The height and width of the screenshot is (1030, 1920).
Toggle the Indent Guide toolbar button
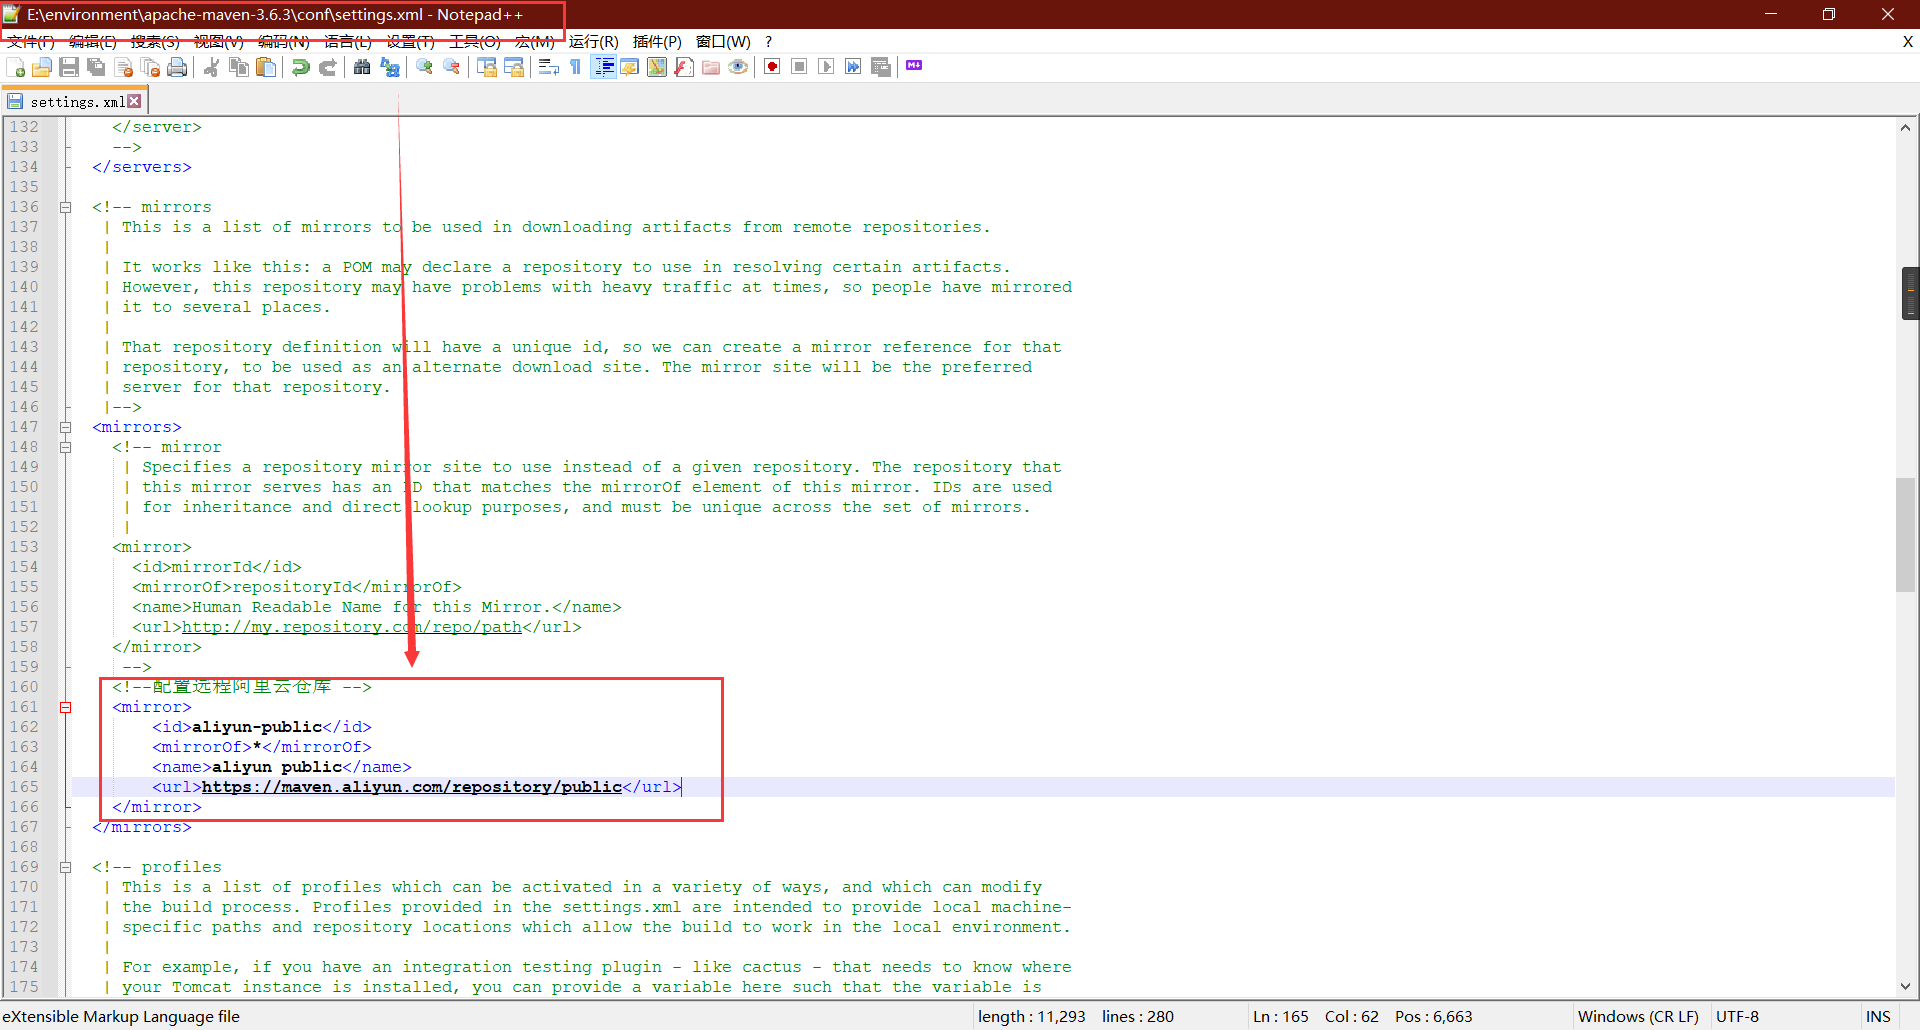(603, 67)
